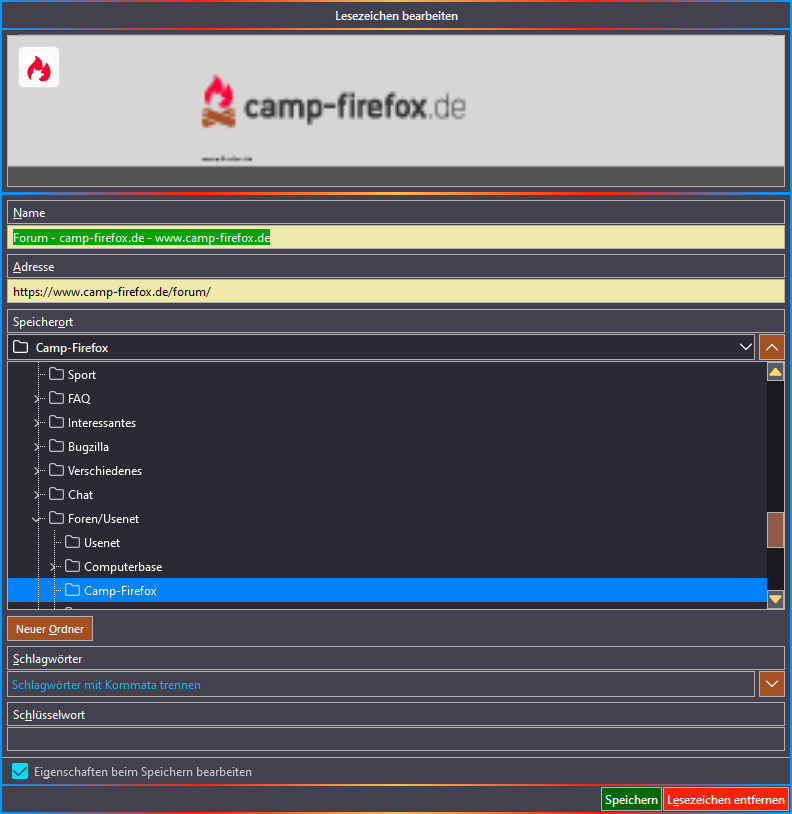Click the Schlüsselwort label

49,715
